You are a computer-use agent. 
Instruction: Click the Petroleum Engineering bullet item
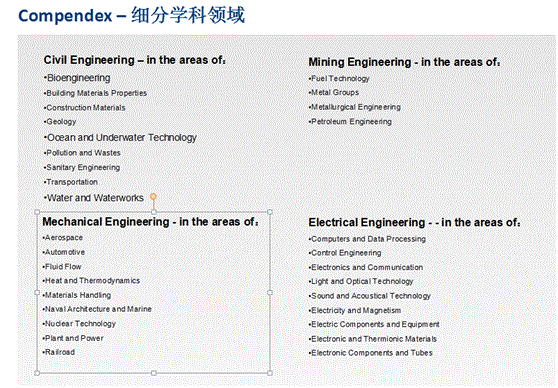350,121
